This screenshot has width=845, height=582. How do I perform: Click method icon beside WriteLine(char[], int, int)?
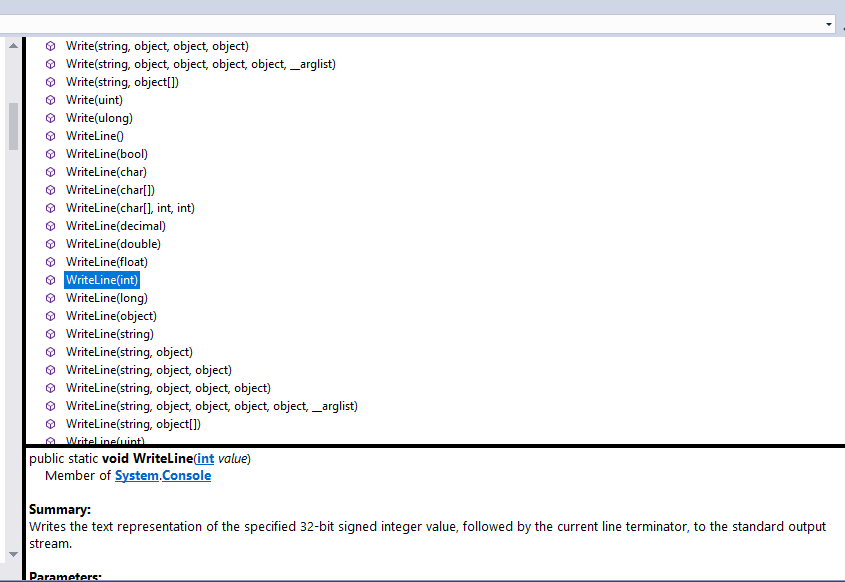click(x=51, y=208)
